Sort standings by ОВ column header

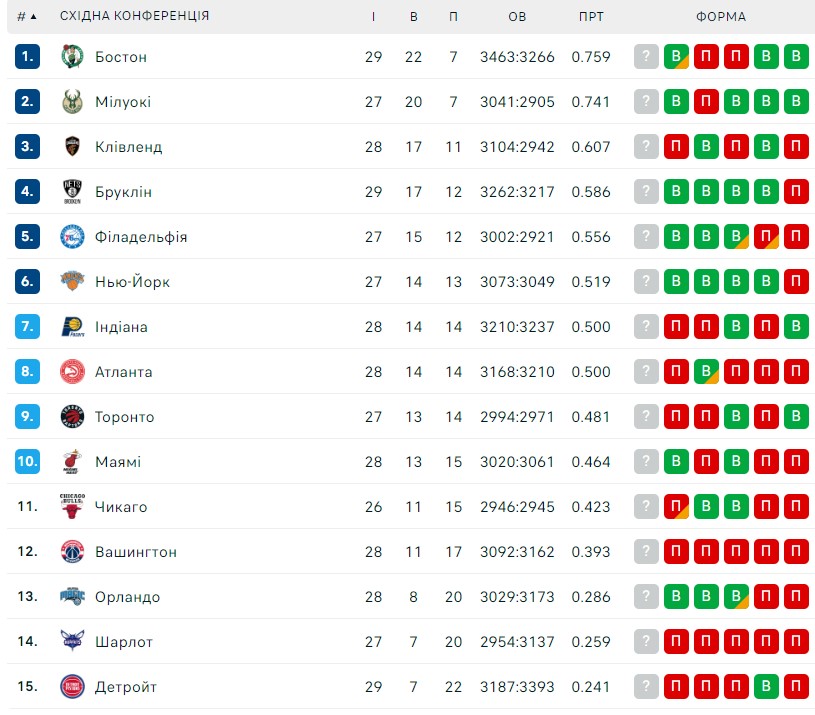click(517, 17)
